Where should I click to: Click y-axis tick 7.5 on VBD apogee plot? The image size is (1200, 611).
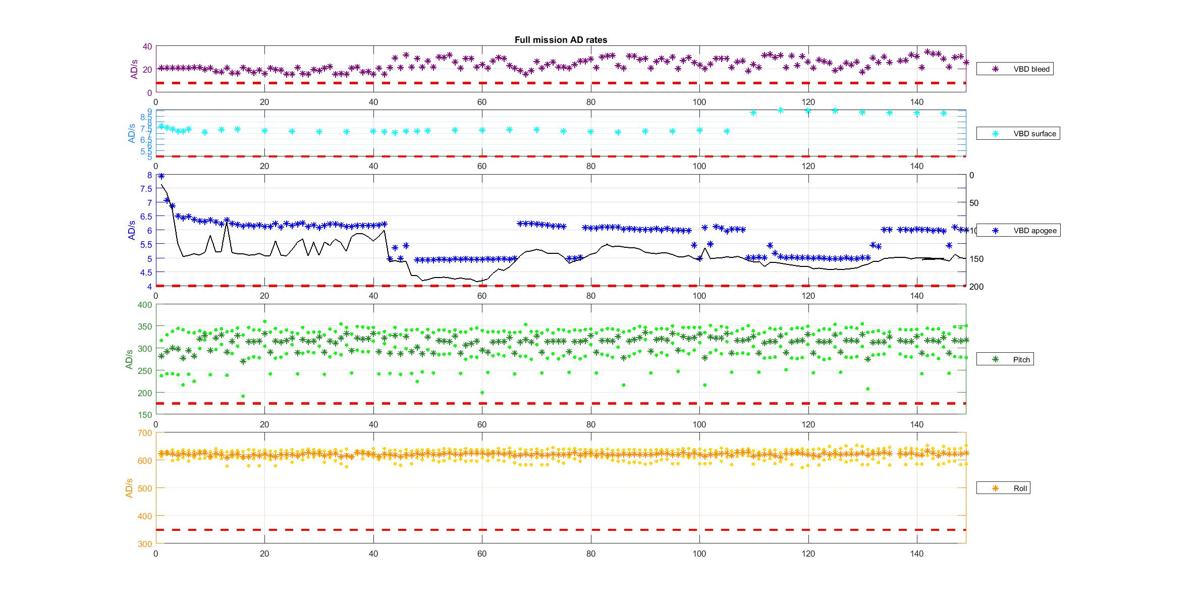145,189
